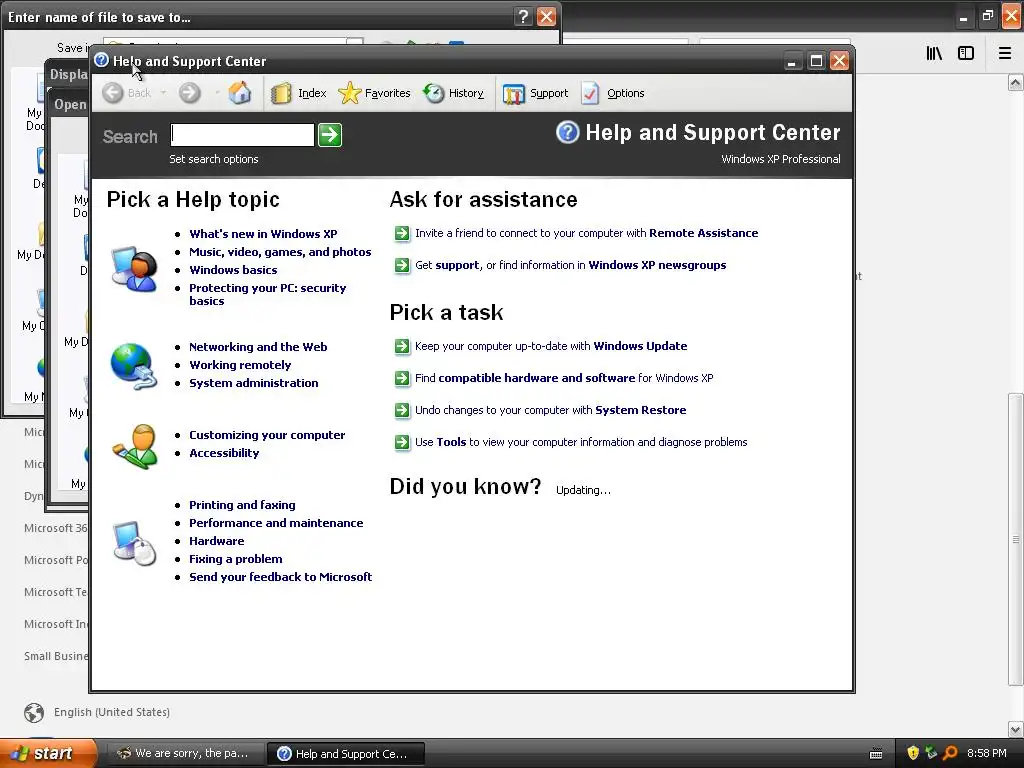Screen dimensions: 1024x768
Task: Click green arrow beside Windows Update task
Action: pos(402,346)
